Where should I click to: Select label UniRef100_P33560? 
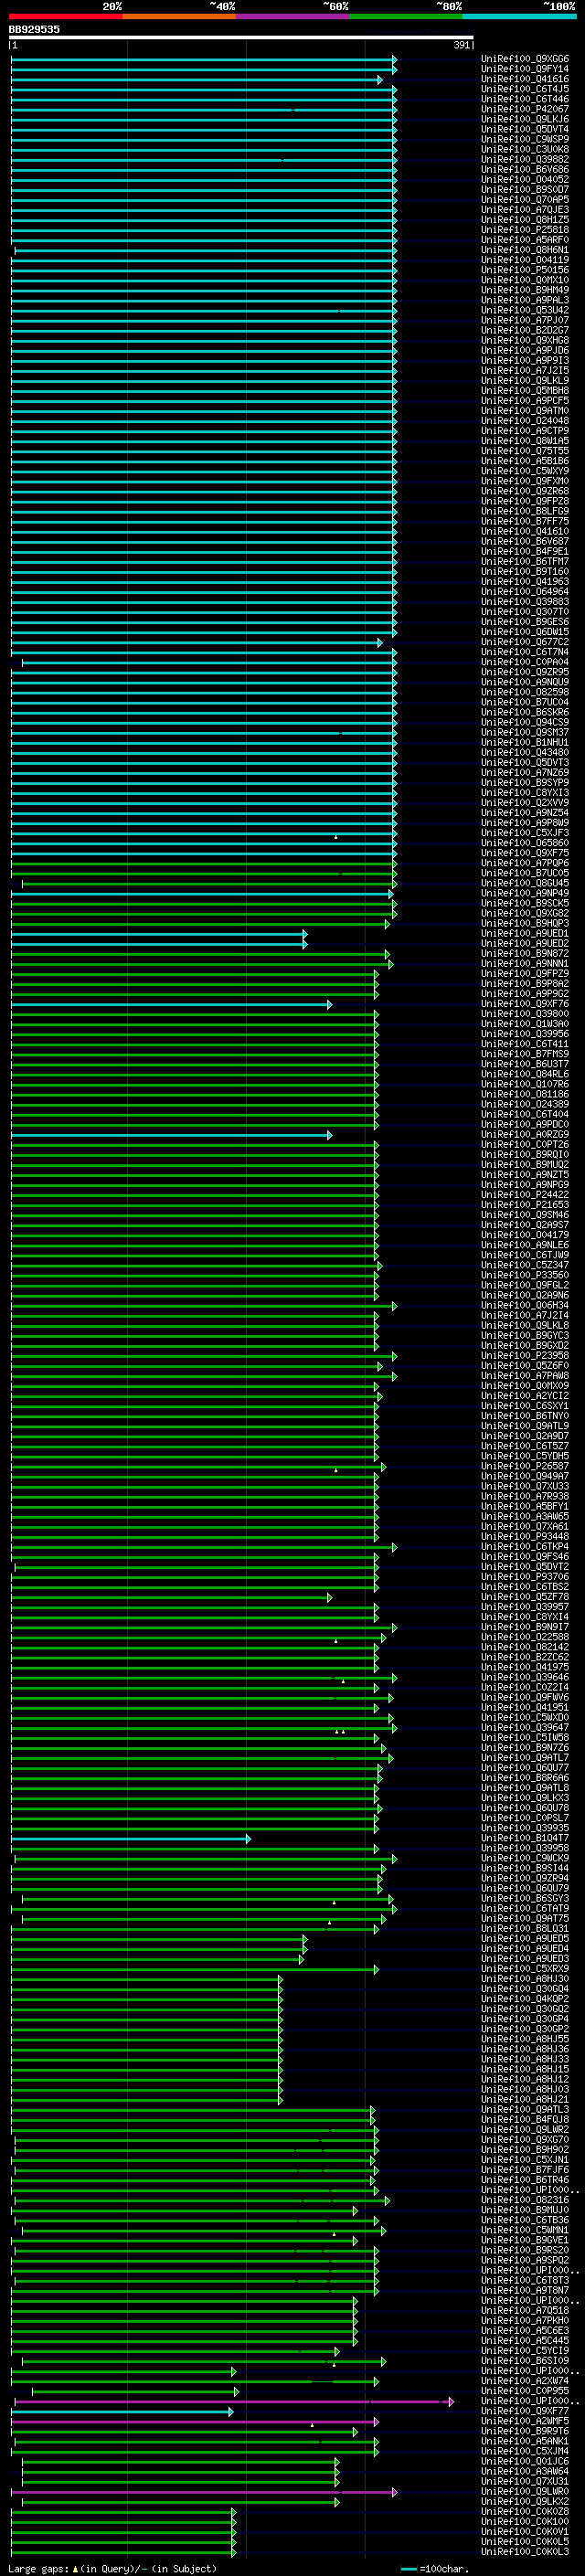525,1275
